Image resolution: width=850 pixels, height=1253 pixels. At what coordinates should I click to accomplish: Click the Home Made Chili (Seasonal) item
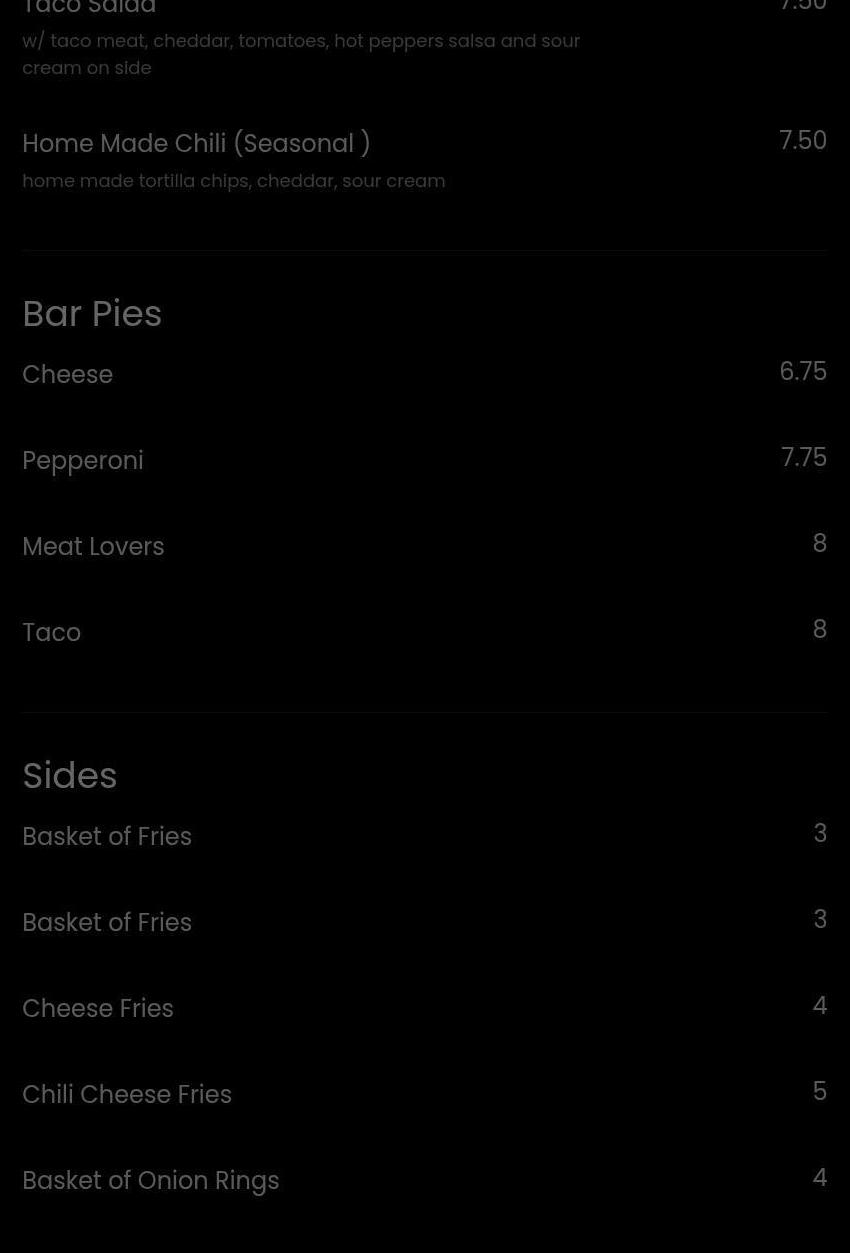tap(196, 143)
